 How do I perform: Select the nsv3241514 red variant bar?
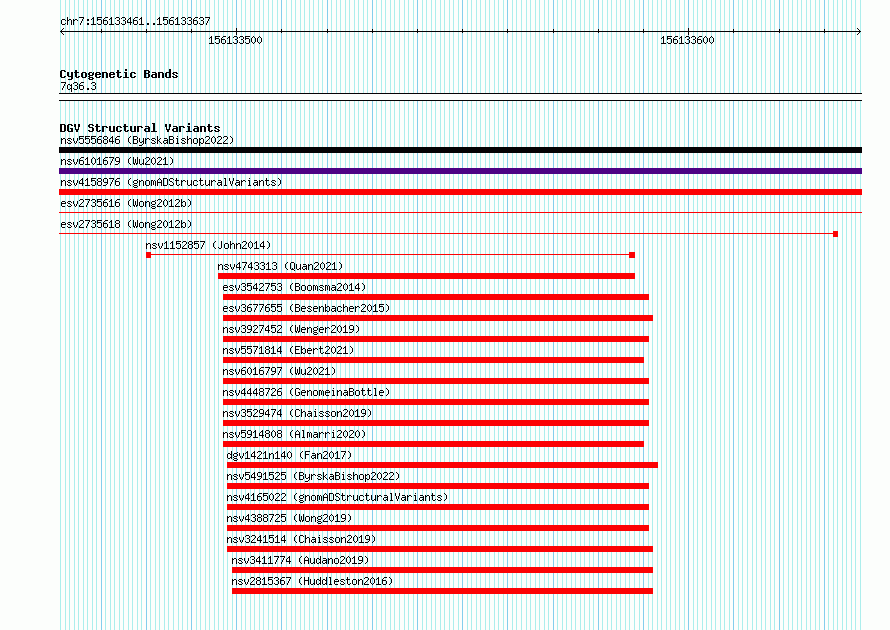tap(440, 549)
